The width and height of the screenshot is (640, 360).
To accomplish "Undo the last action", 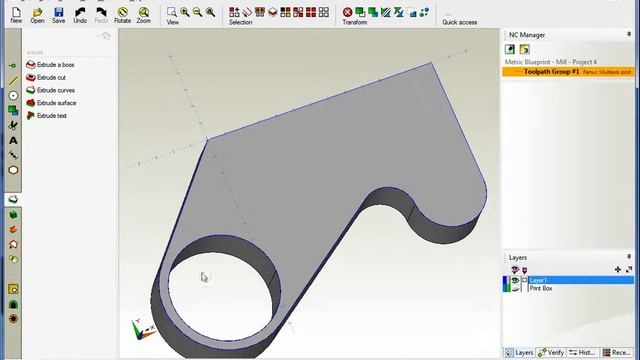I will click(80, 15).
